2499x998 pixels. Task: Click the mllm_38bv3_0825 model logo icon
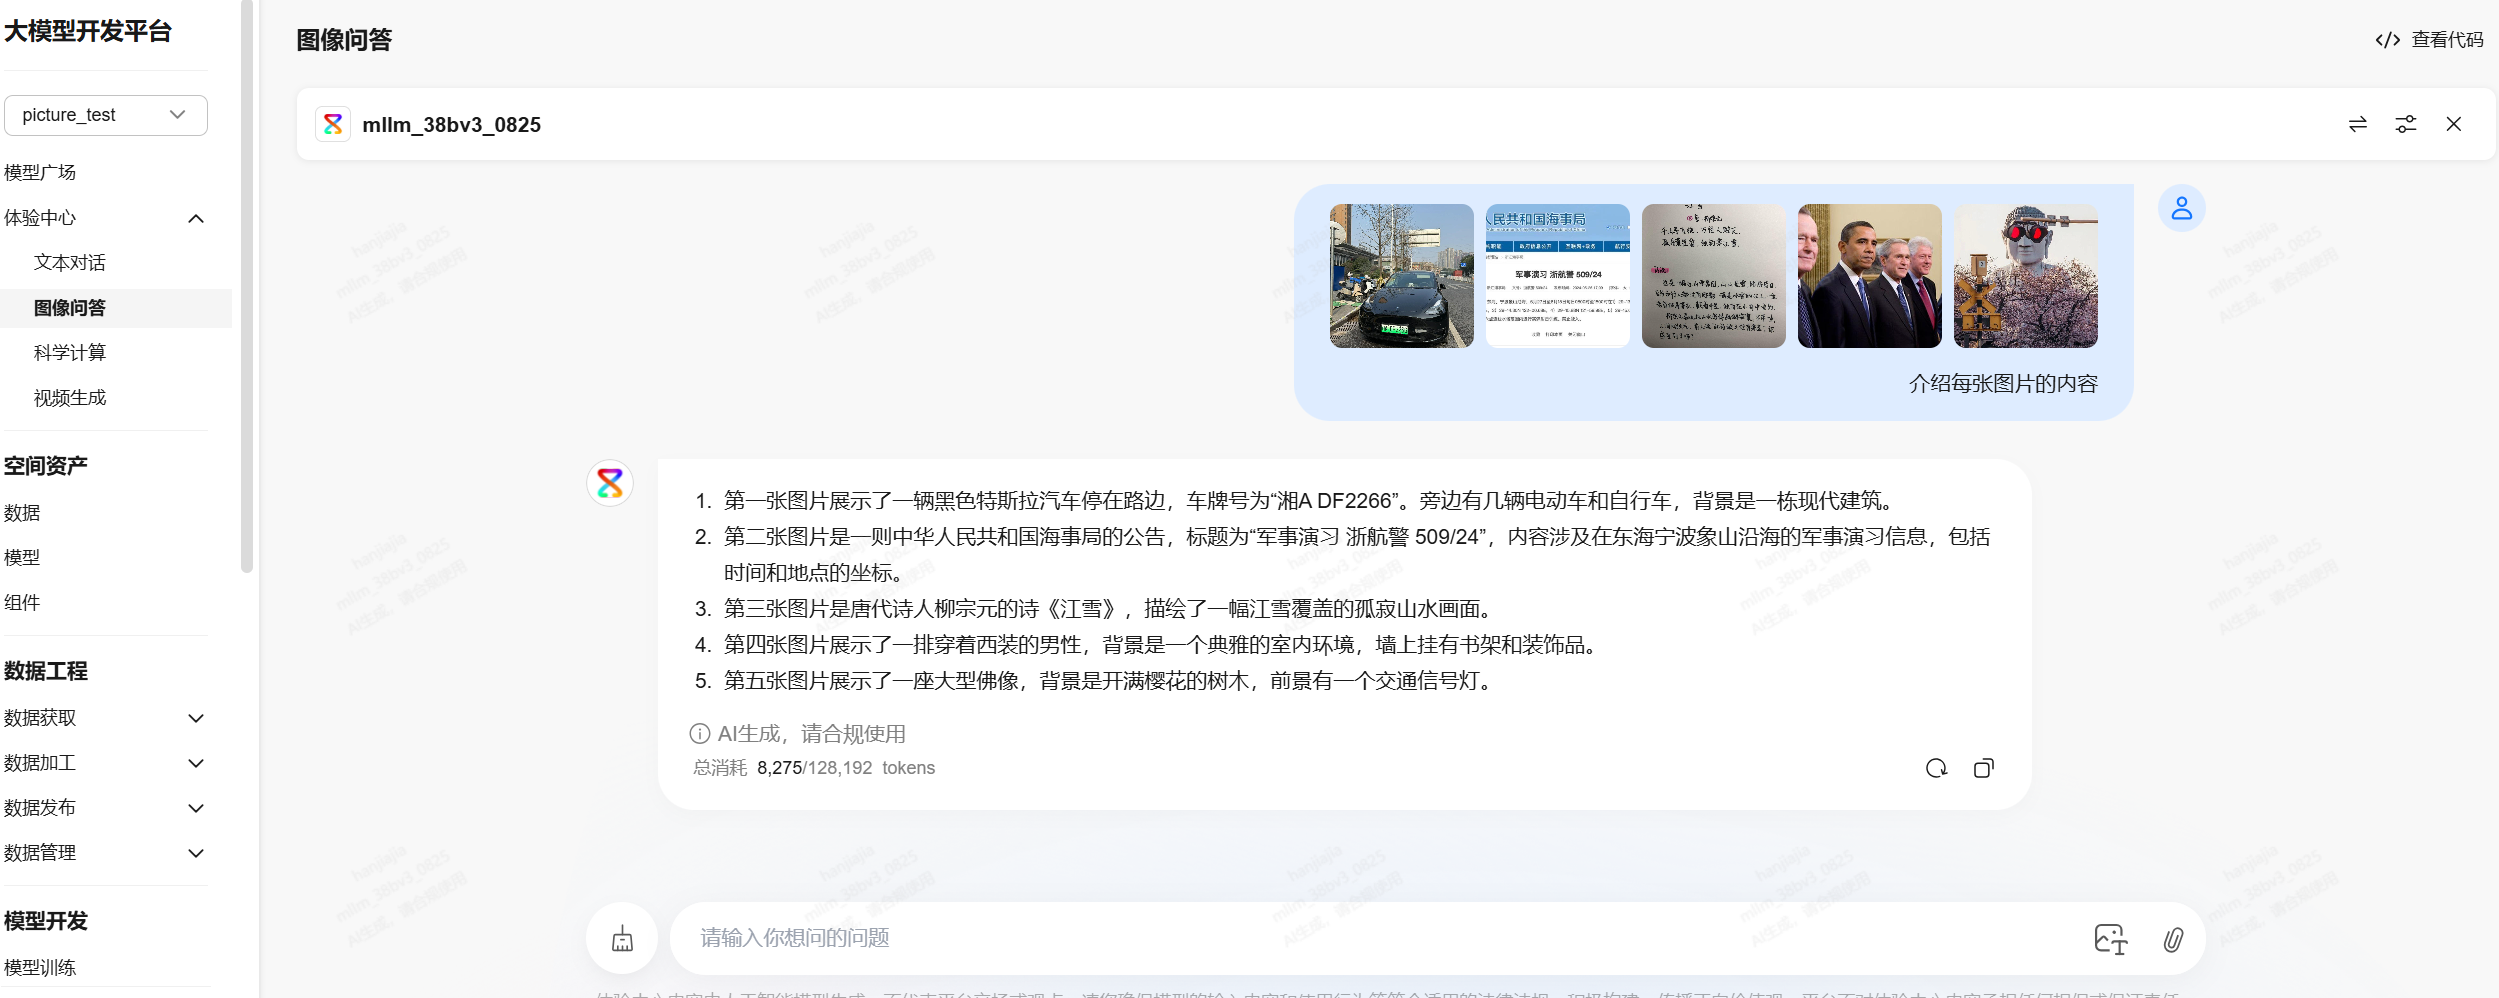[x=333, y=124]
